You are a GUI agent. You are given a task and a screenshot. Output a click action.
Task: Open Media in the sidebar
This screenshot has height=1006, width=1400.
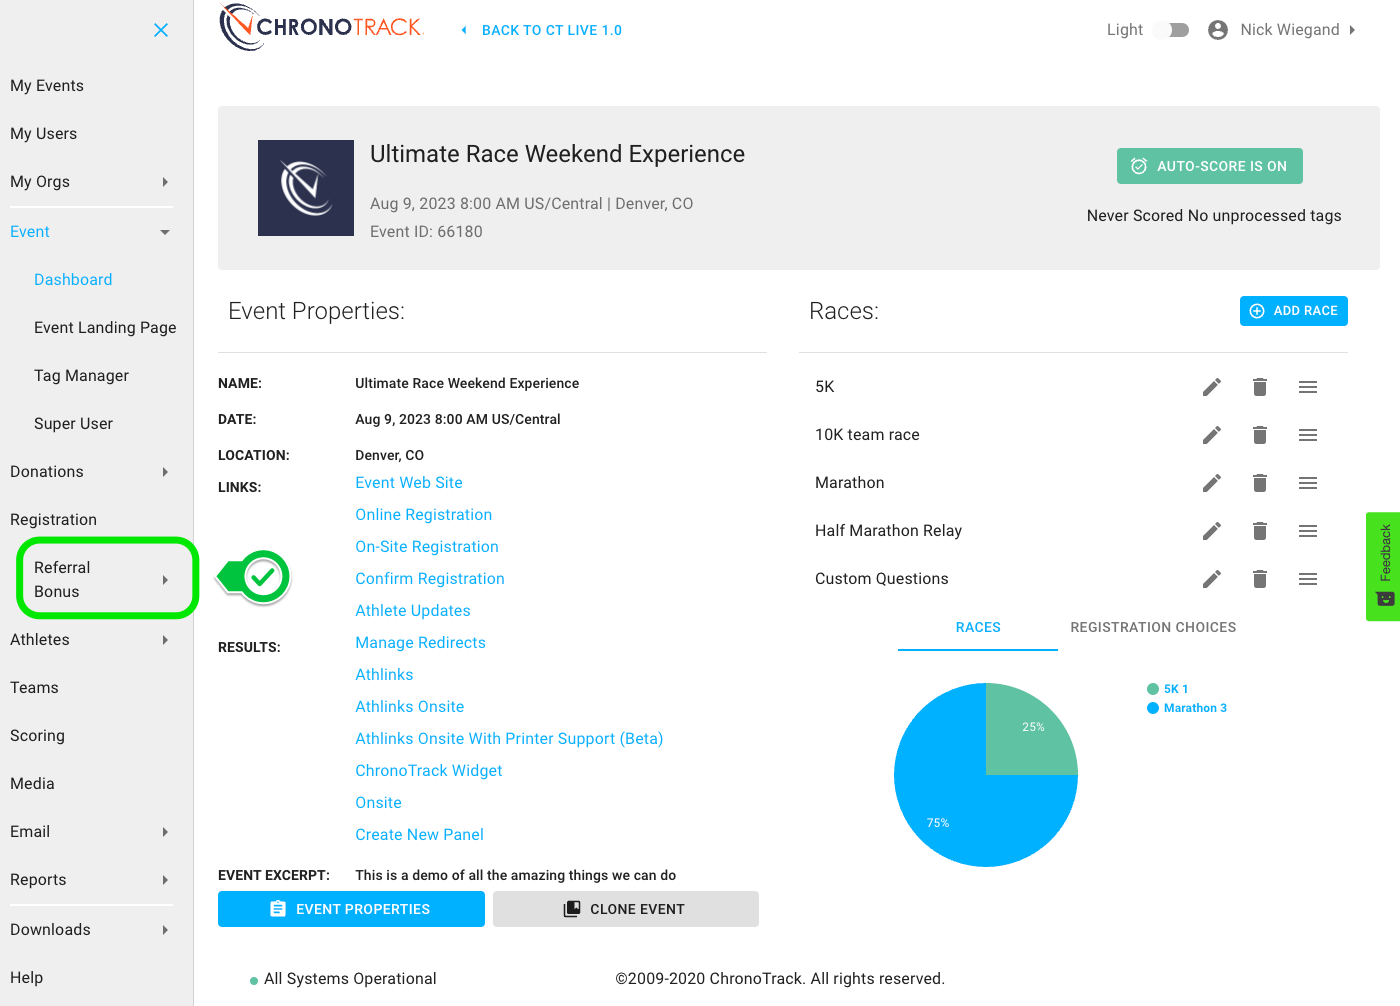pyautogui.click(x=32, y=784)
